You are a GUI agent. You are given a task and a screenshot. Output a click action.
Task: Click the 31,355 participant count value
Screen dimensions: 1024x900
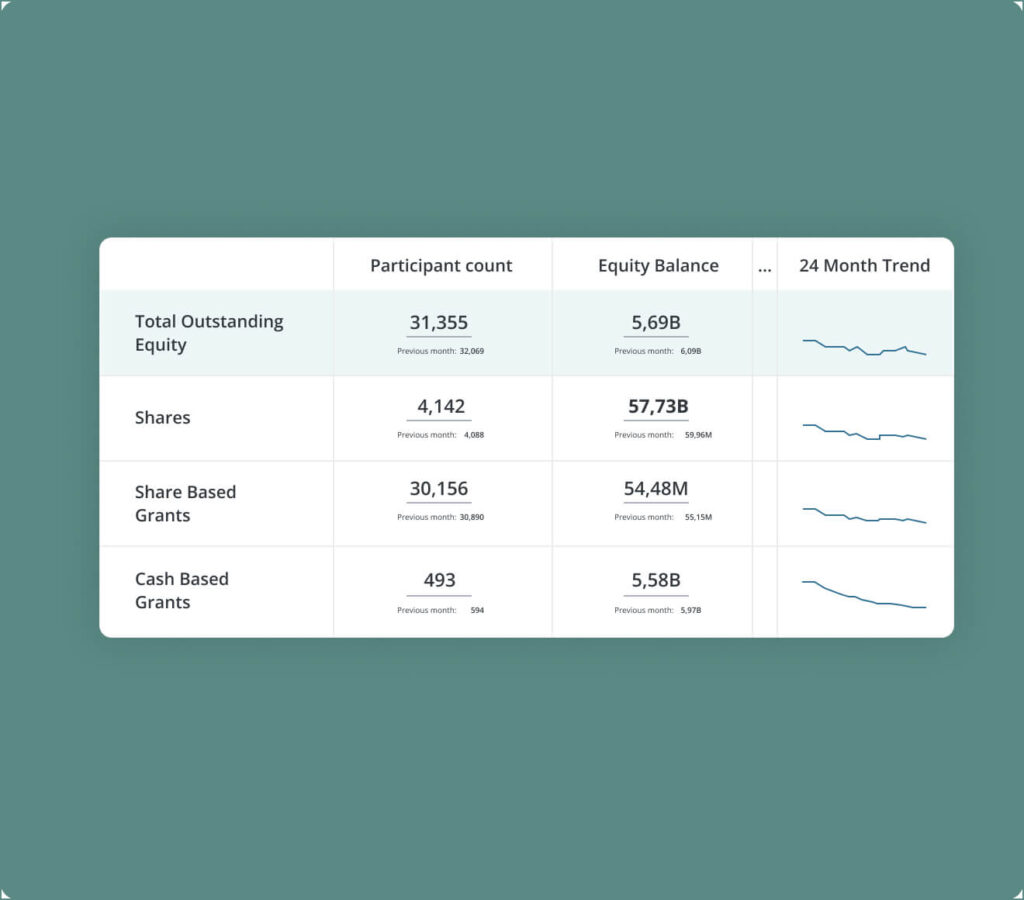439,323
